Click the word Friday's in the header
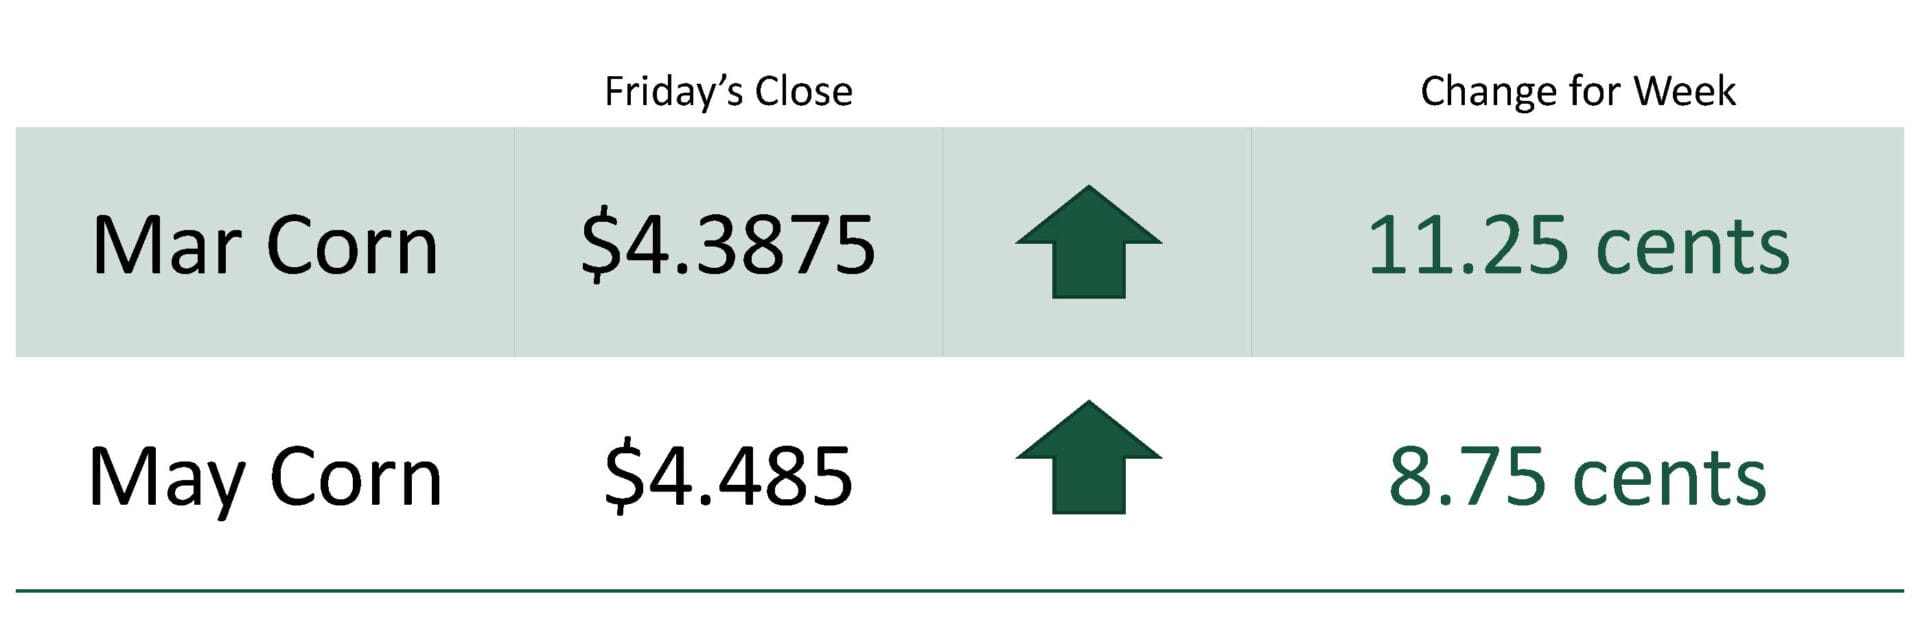 (674, 92)
